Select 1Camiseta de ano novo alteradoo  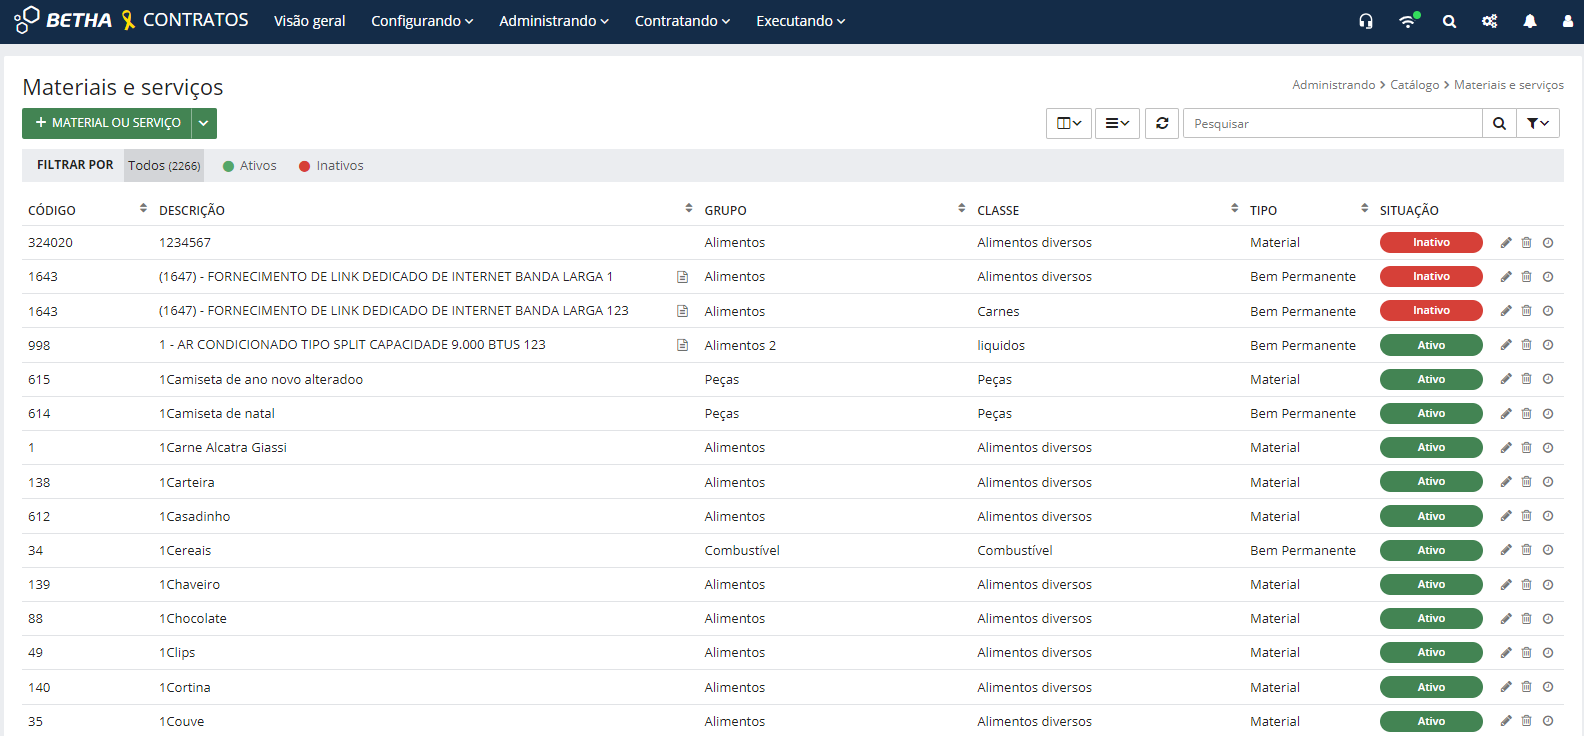coord(261,380)
